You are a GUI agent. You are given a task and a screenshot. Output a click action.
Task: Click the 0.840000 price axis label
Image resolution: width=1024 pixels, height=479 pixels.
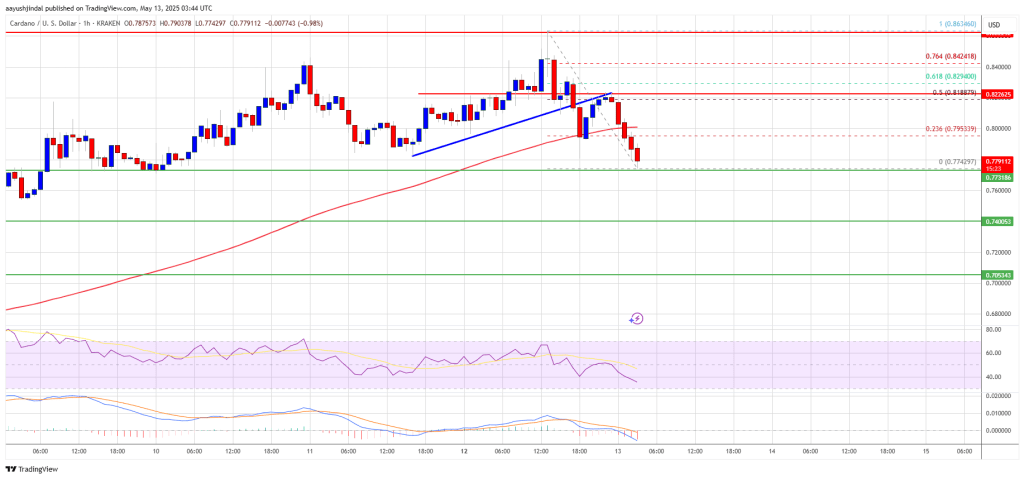point(998,67)
